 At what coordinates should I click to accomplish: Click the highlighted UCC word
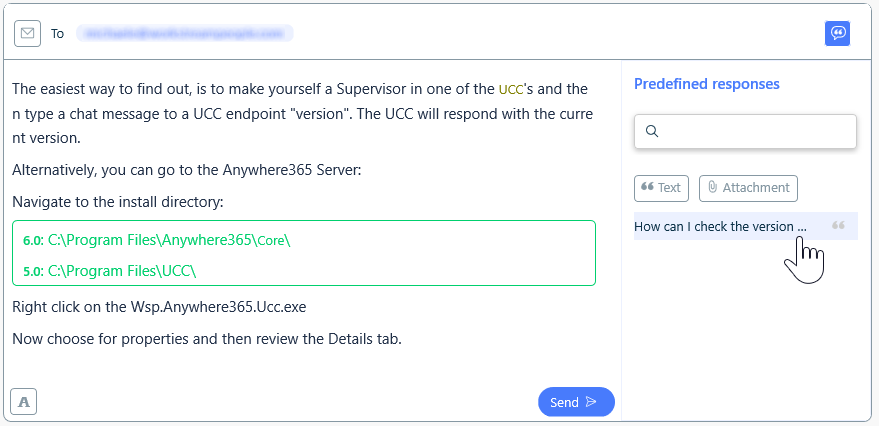tap(511, 90)
